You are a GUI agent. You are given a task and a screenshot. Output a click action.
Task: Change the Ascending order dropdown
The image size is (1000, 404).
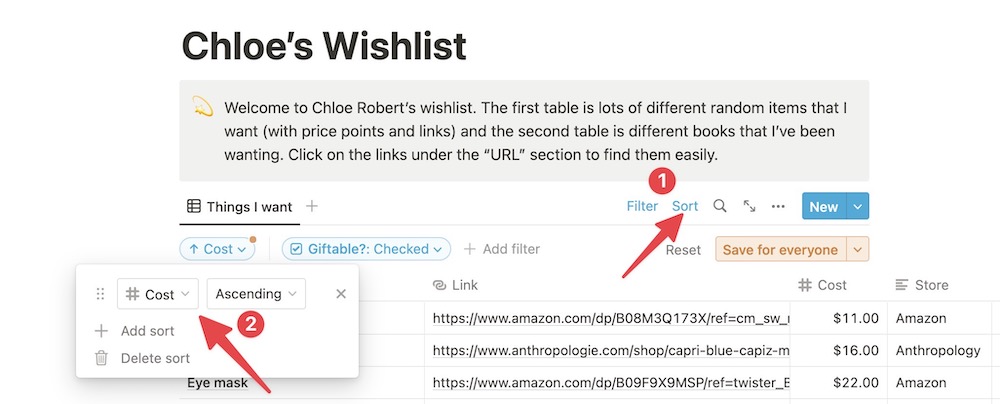point(256,294)
